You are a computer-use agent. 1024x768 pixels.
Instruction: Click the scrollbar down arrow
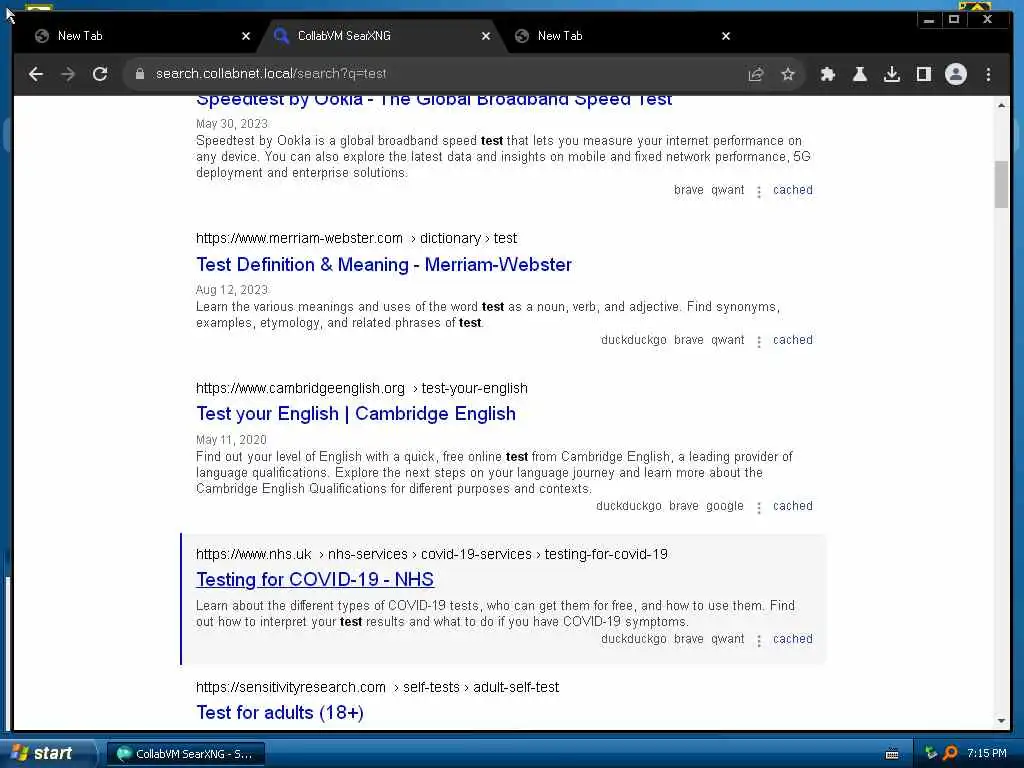[1001, 721]
